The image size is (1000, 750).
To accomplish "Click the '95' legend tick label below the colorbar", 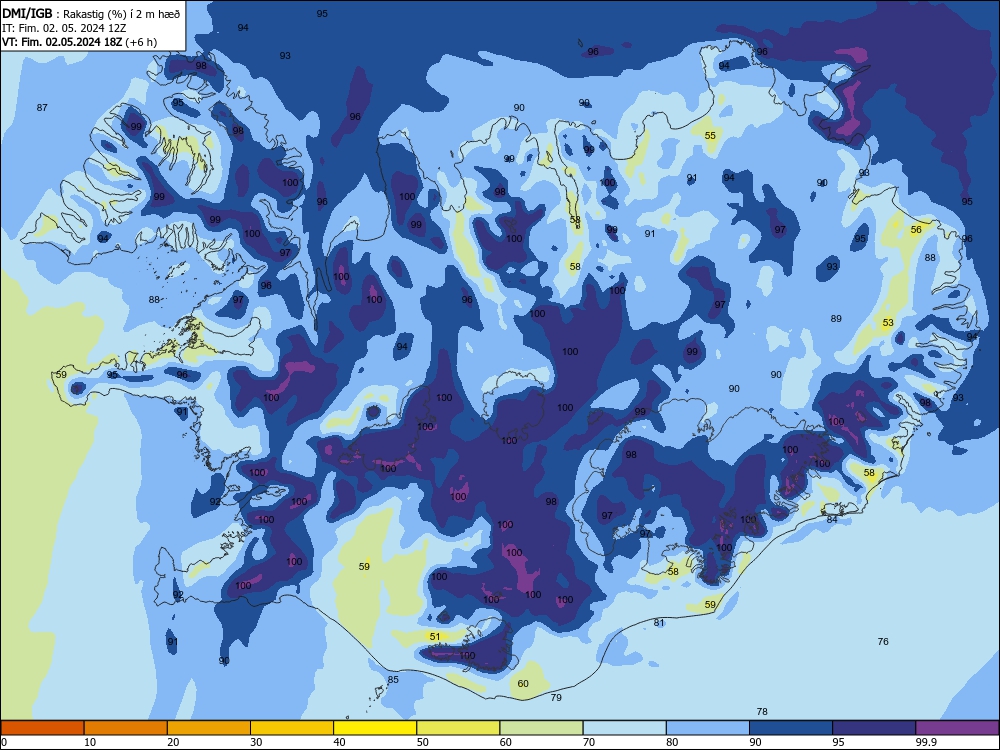I will click(838, 742).
